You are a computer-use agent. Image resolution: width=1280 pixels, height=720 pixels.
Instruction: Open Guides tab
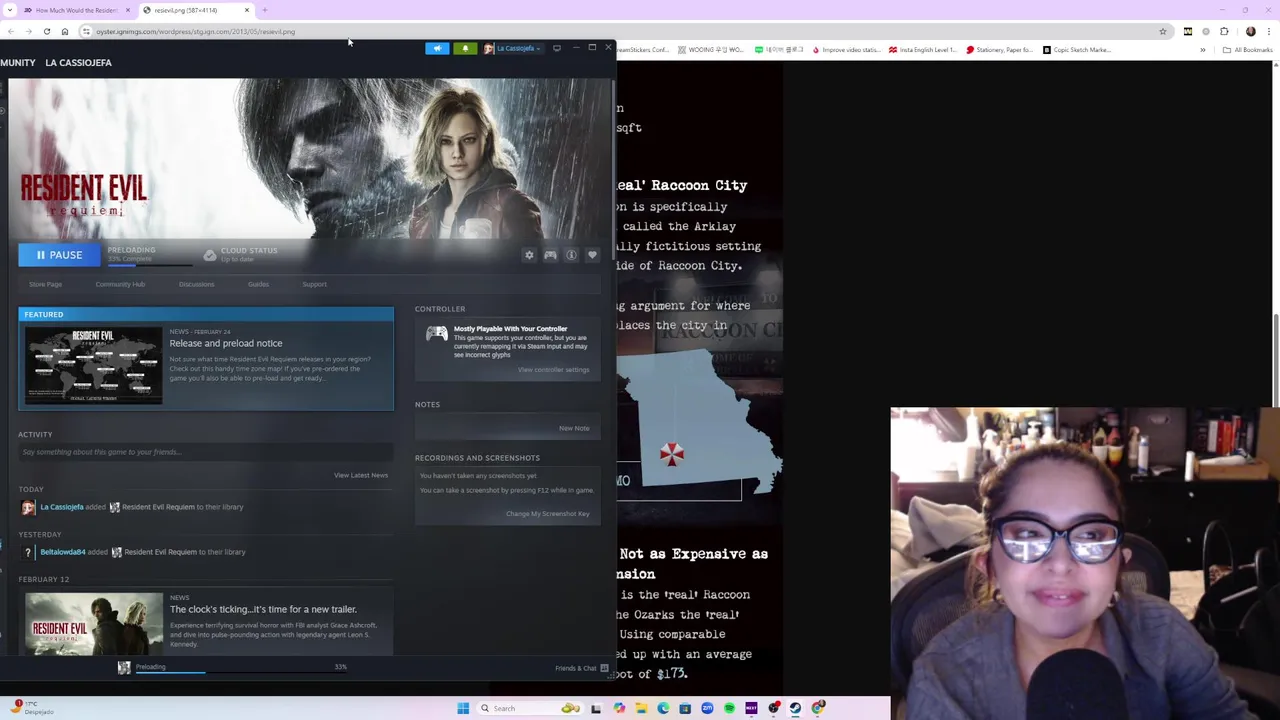click(x=258, y=284)
